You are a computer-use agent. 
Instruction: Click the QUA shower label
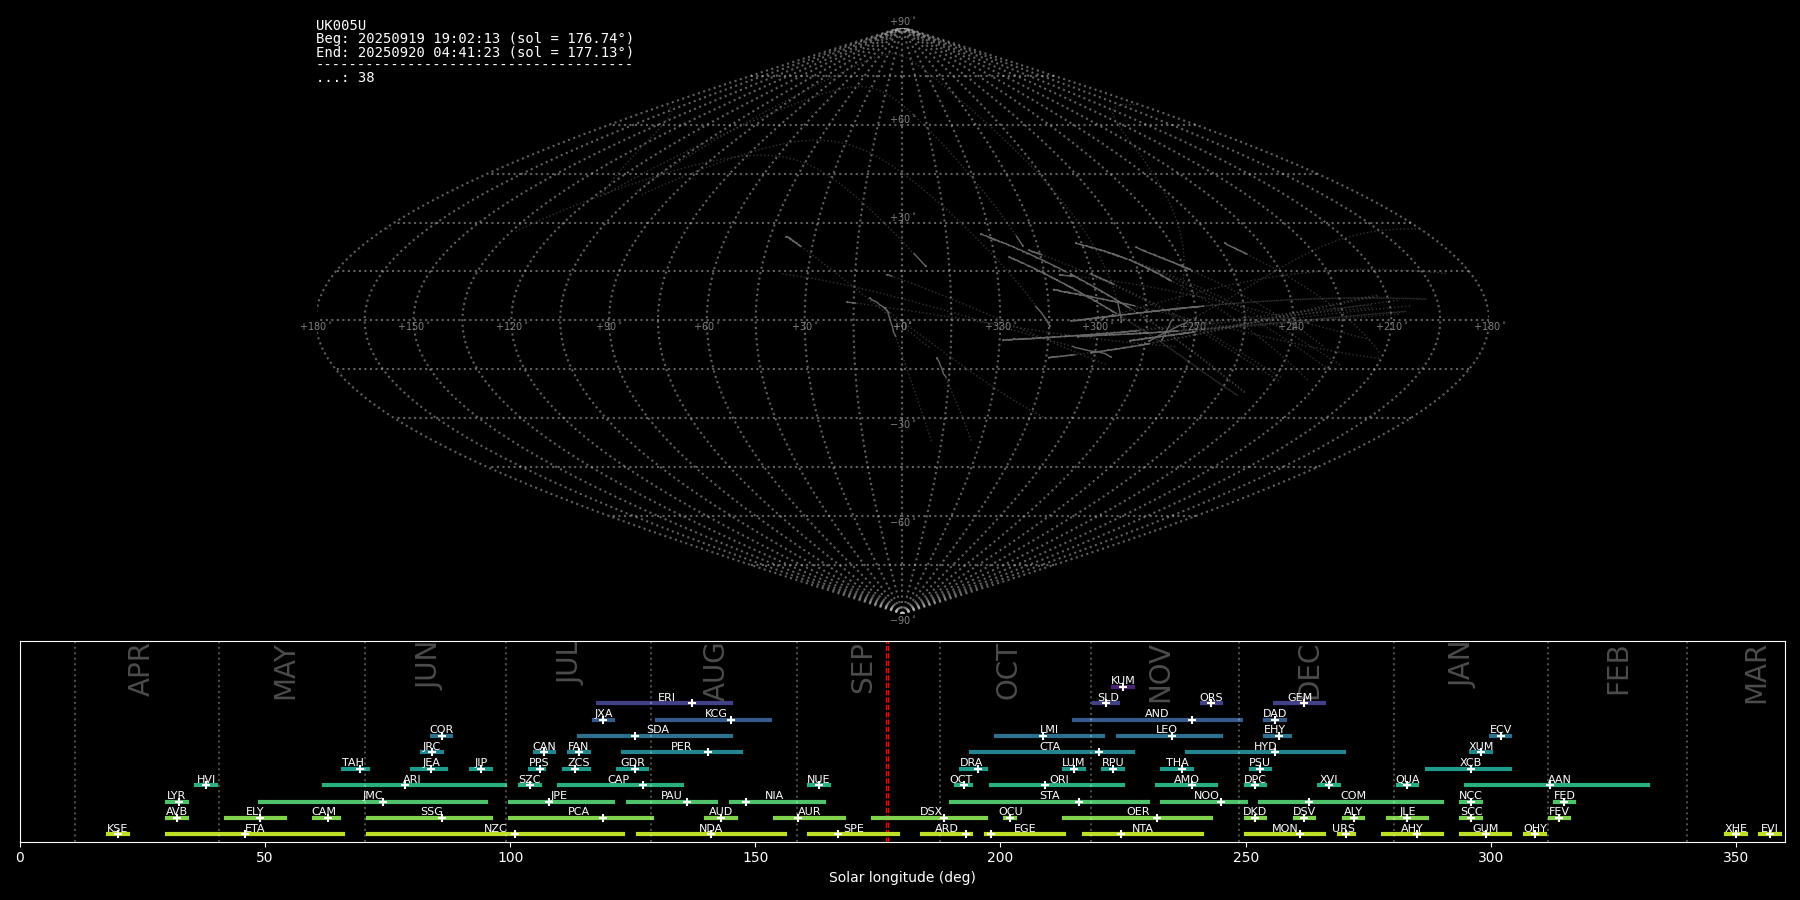tap(1408, 780)
